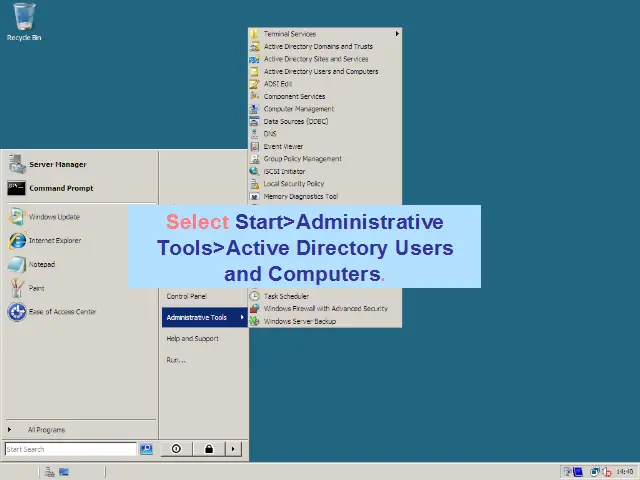Click the power button in the Start menu
This screenshot has width=640, height=480.
point(176,449)
